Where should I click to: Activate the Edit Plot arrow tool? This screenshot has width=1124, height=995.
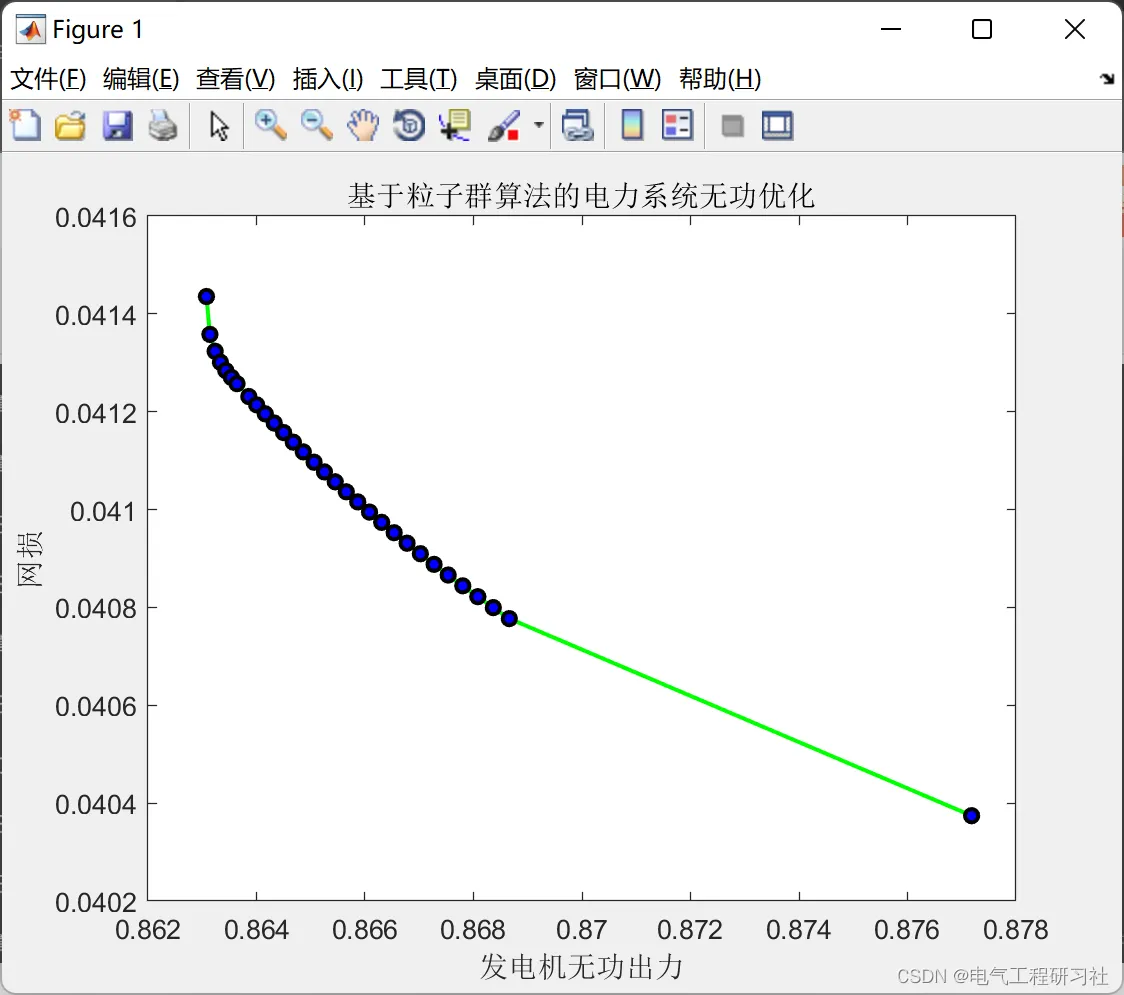click(x=219, y=126)
